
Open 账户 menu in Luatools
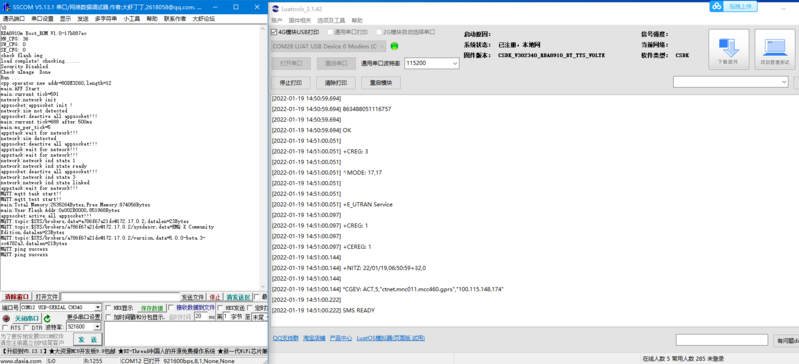(x=277, y=20)
